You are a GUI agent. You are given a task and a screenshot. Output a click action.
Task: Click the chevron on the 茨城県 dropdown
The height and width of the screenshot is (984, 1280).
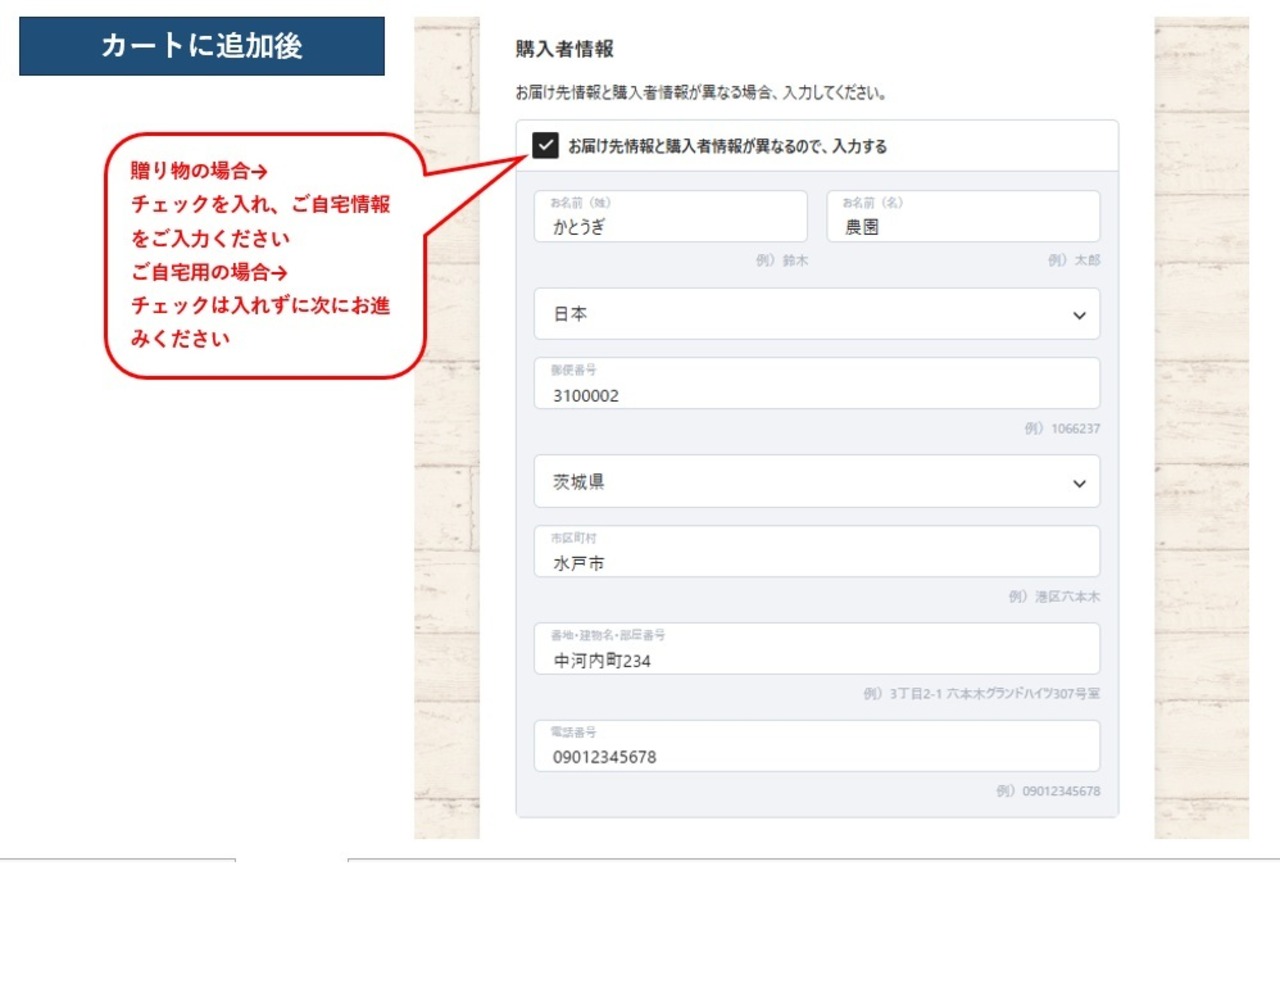click(1079, 483)
